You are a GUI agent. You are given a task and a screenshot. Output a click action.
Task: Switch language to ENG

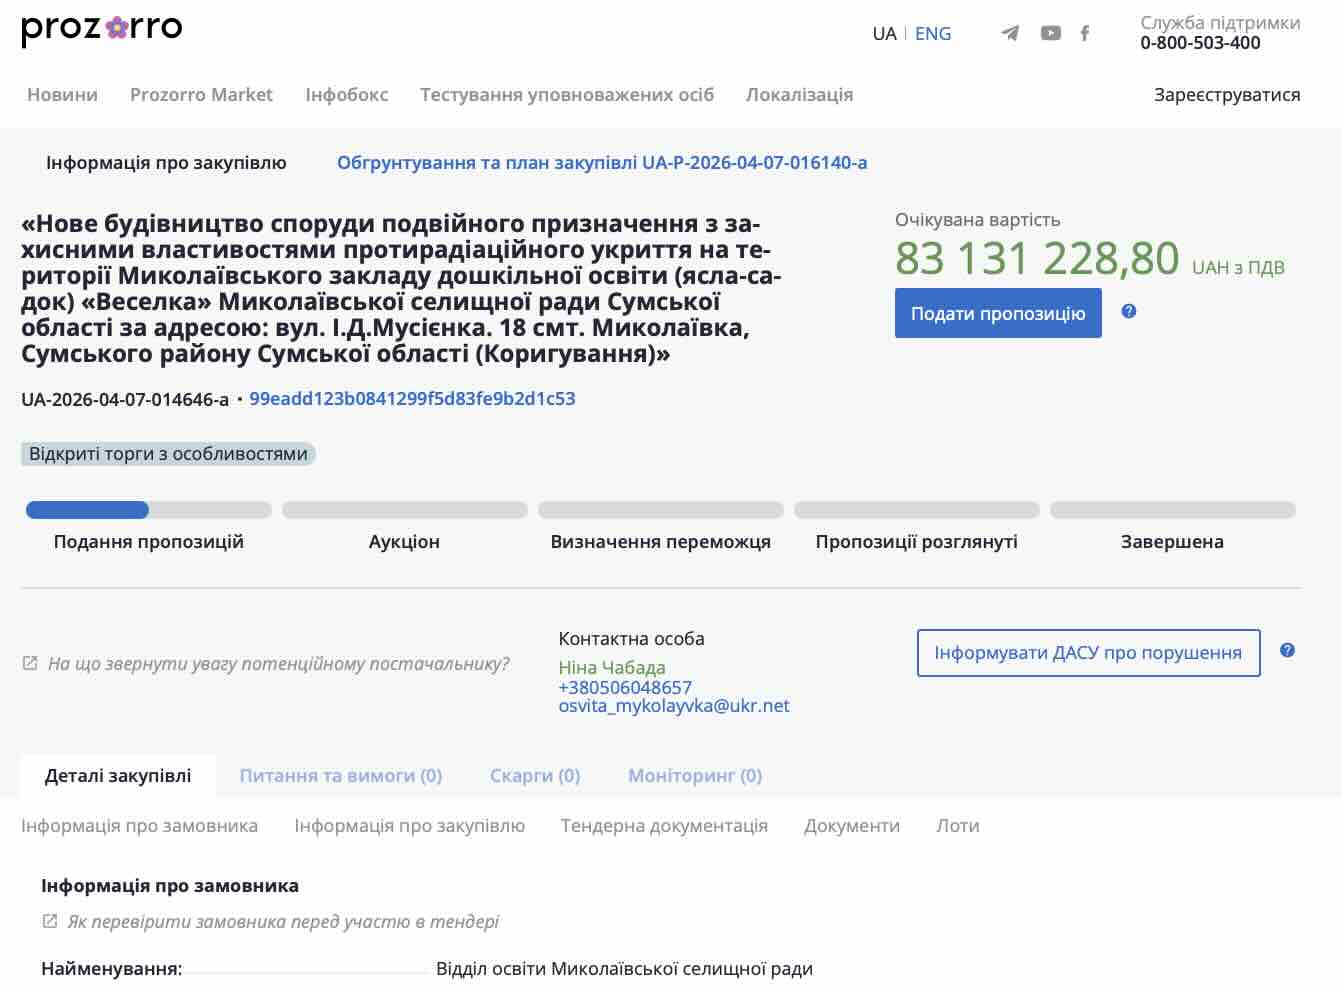coord(933,34)
